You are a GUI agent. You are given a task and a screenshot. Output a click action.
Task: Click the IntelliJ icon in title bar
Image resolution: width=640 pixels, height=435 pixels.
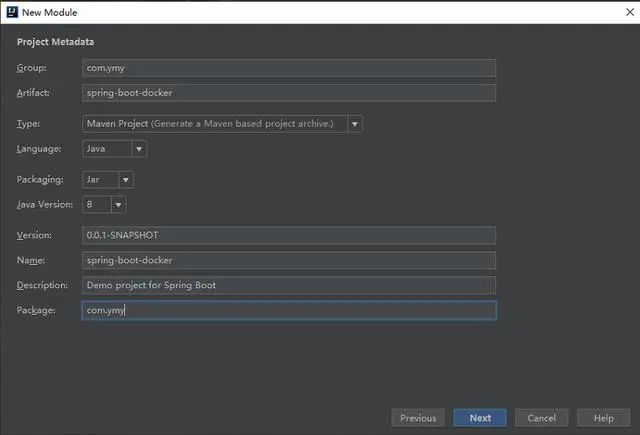pos(12,12)
